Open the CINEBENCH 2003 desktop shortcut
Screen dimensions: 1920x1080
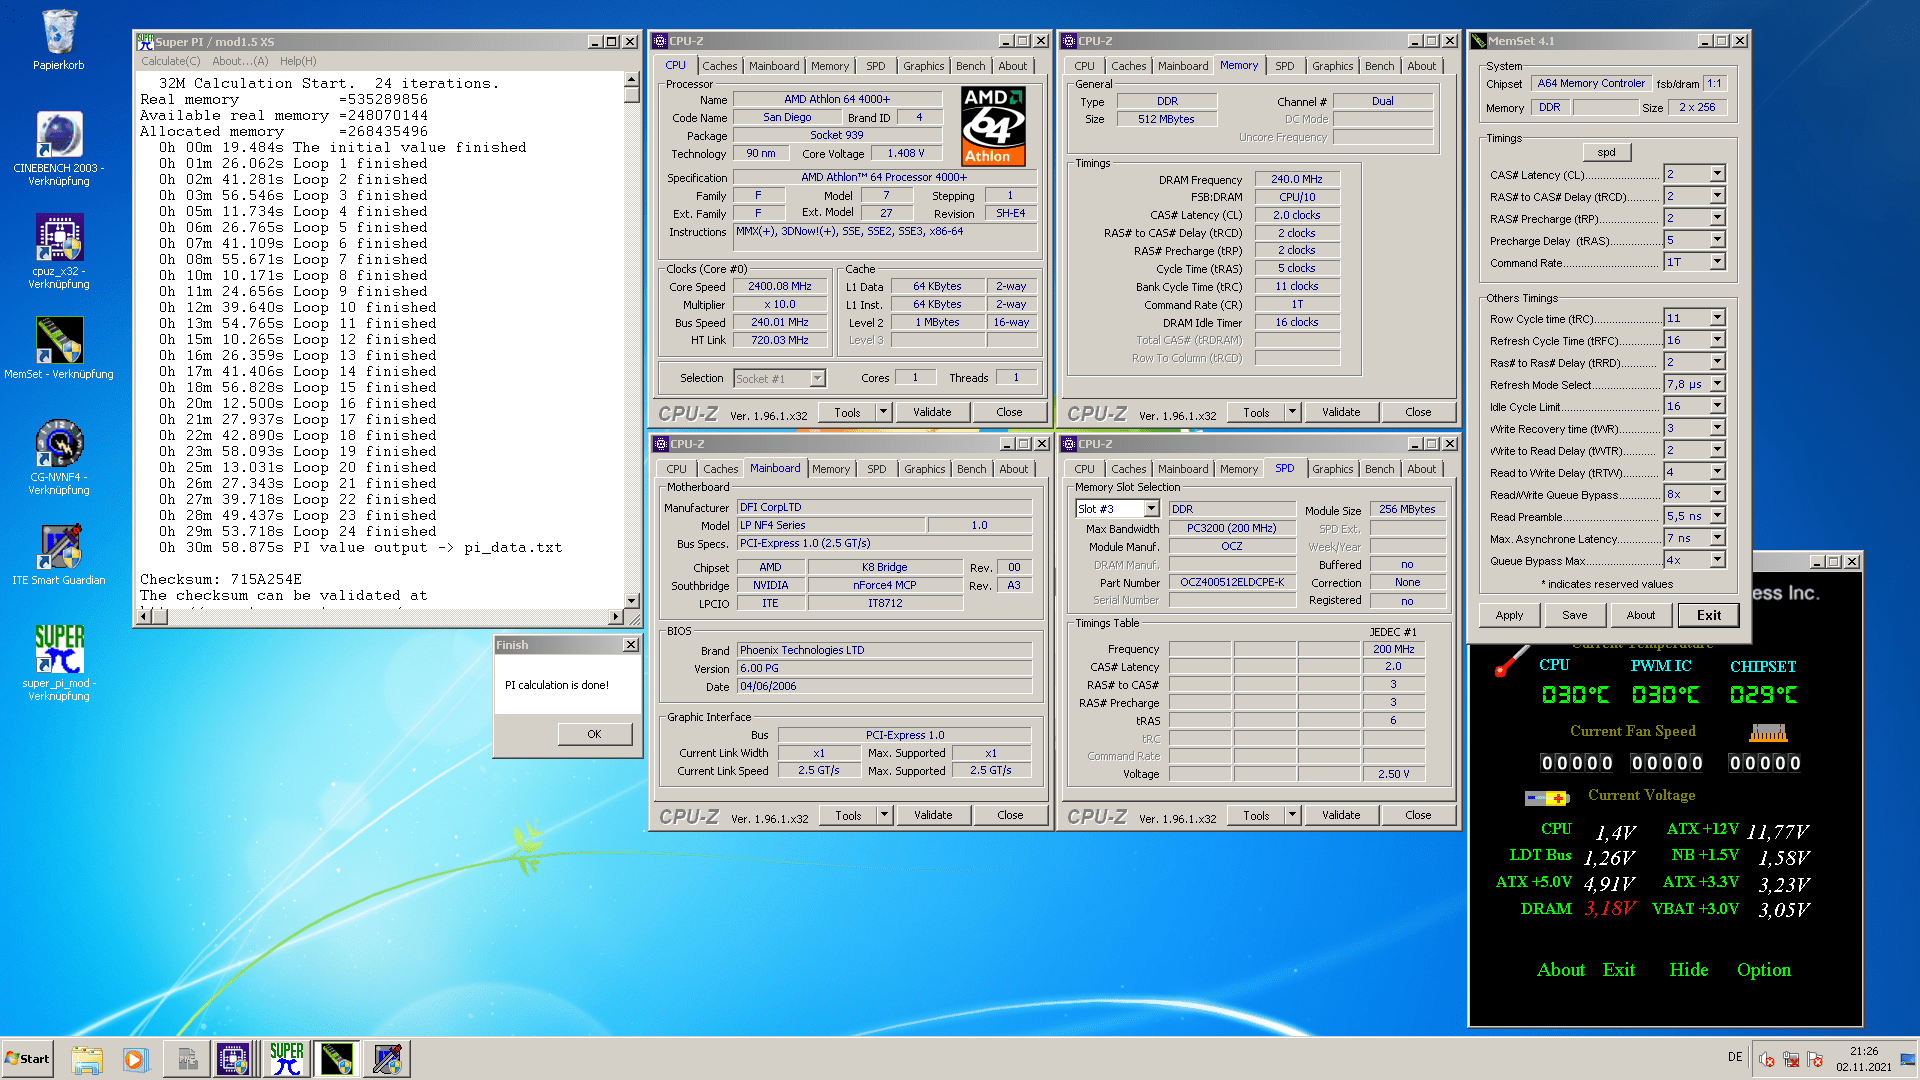click(x=59, y=148)
